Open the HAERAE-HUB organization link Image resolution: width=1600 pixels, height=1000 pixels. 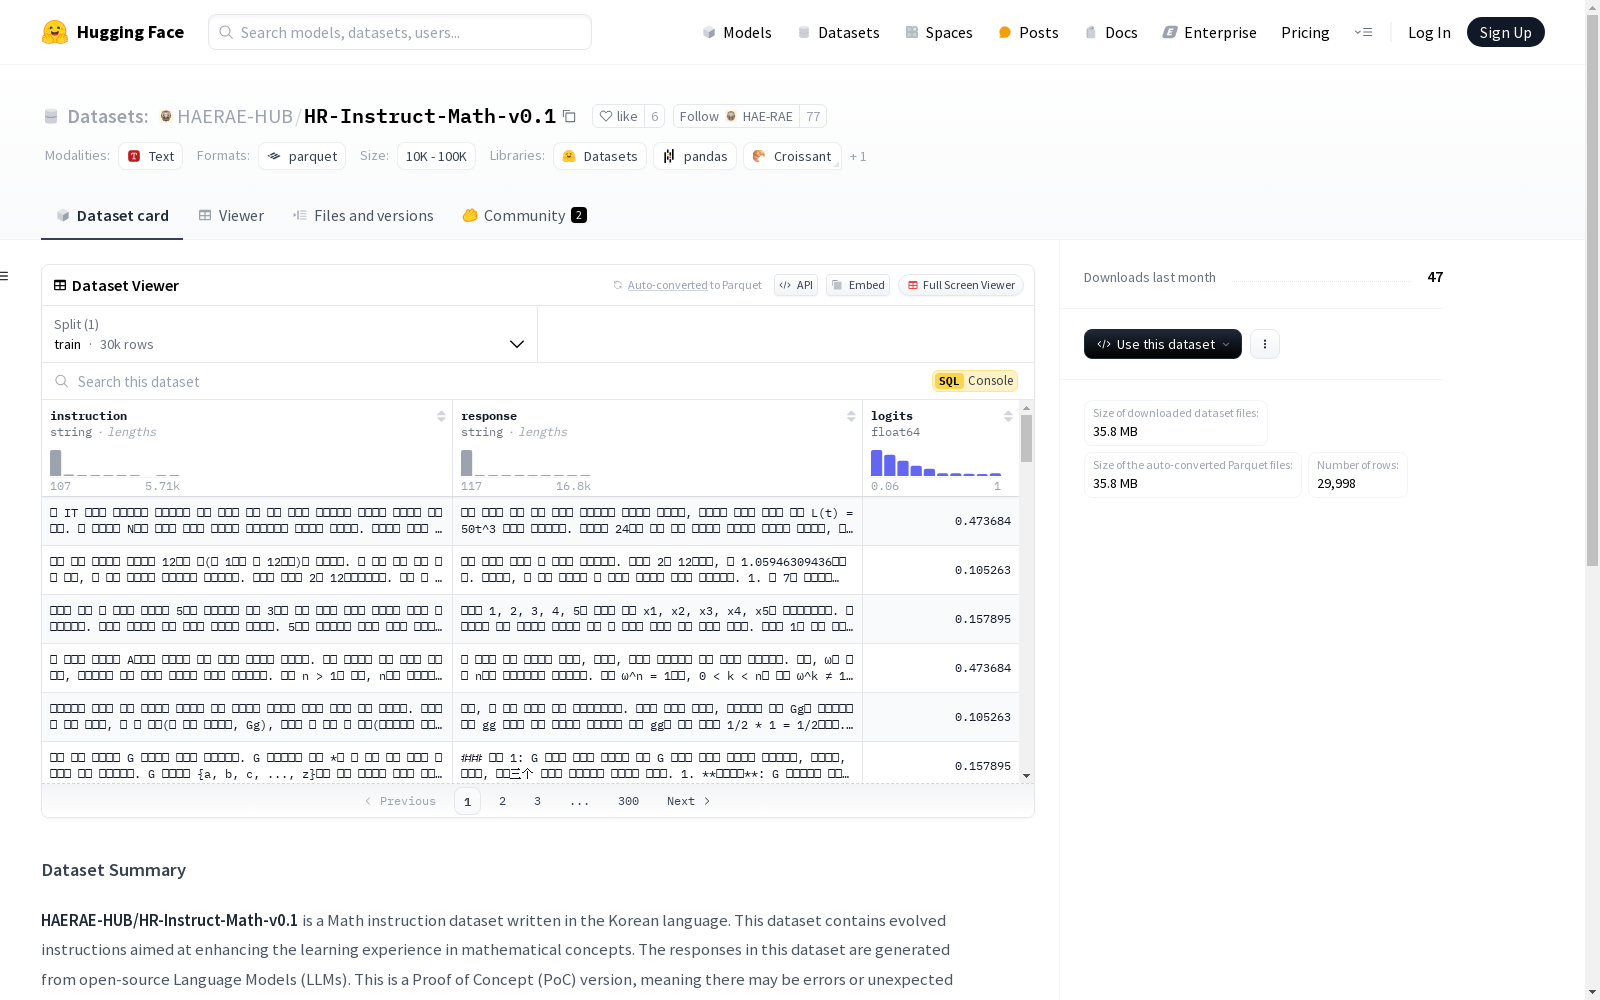pyautogui.click(x=235, y=116)
